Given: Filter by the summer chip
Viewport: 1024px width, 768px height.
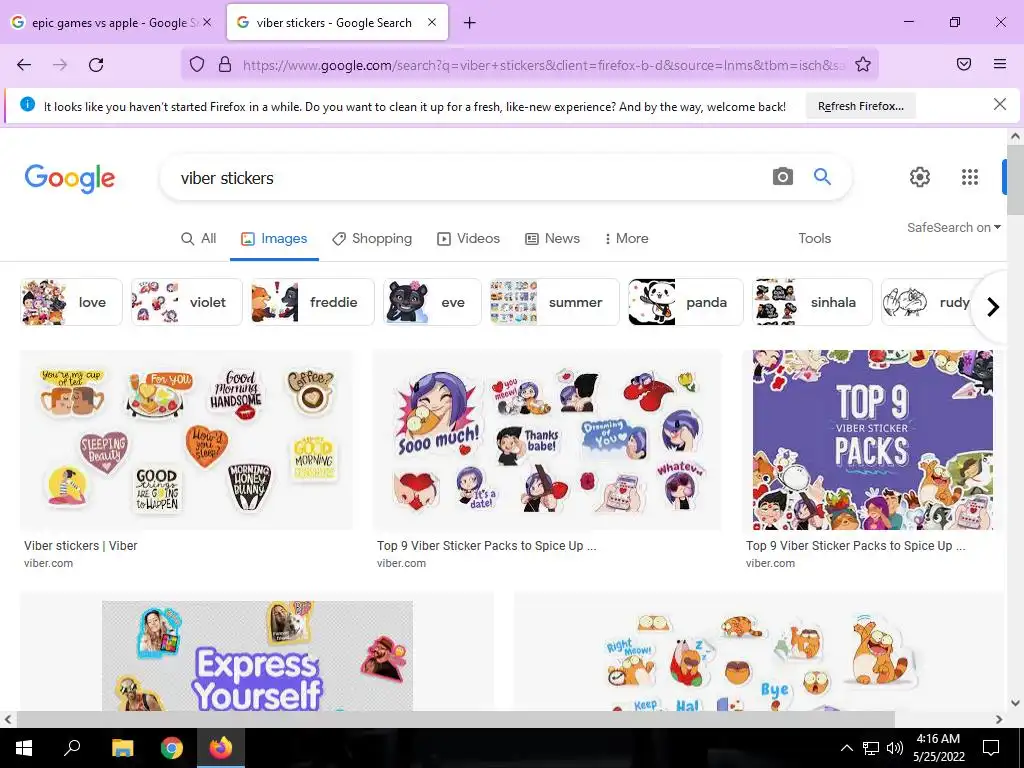Looking at the screenshot, I should pos(554,302).
